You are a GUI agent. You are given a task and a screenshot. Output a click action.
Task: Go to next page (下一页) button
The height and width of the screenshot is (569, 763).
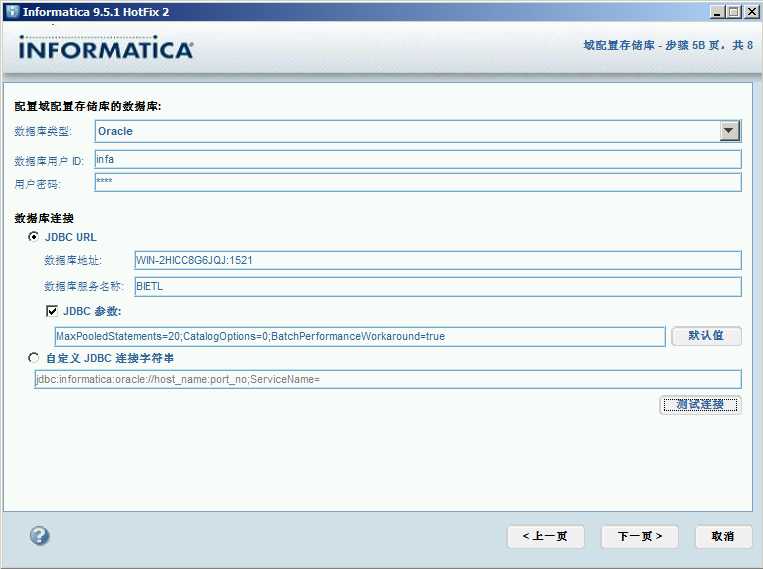click(x=640, y=536)
